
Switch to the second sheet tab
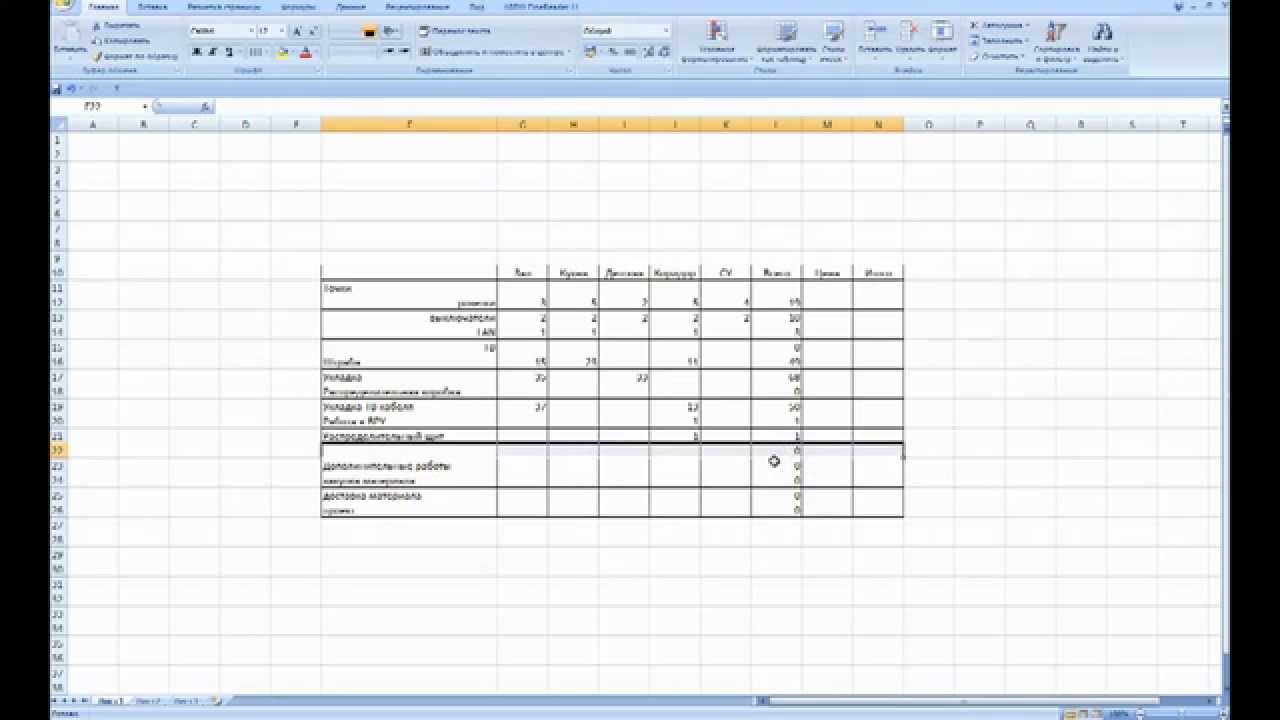coord(147,701)
